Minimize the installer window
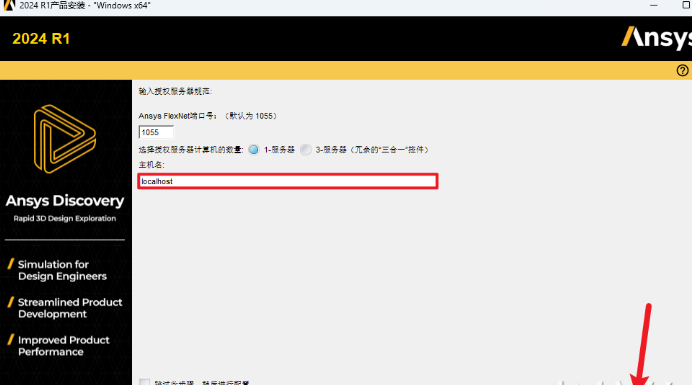The height and width of the screenshot is (385, 692). [654, 5]
